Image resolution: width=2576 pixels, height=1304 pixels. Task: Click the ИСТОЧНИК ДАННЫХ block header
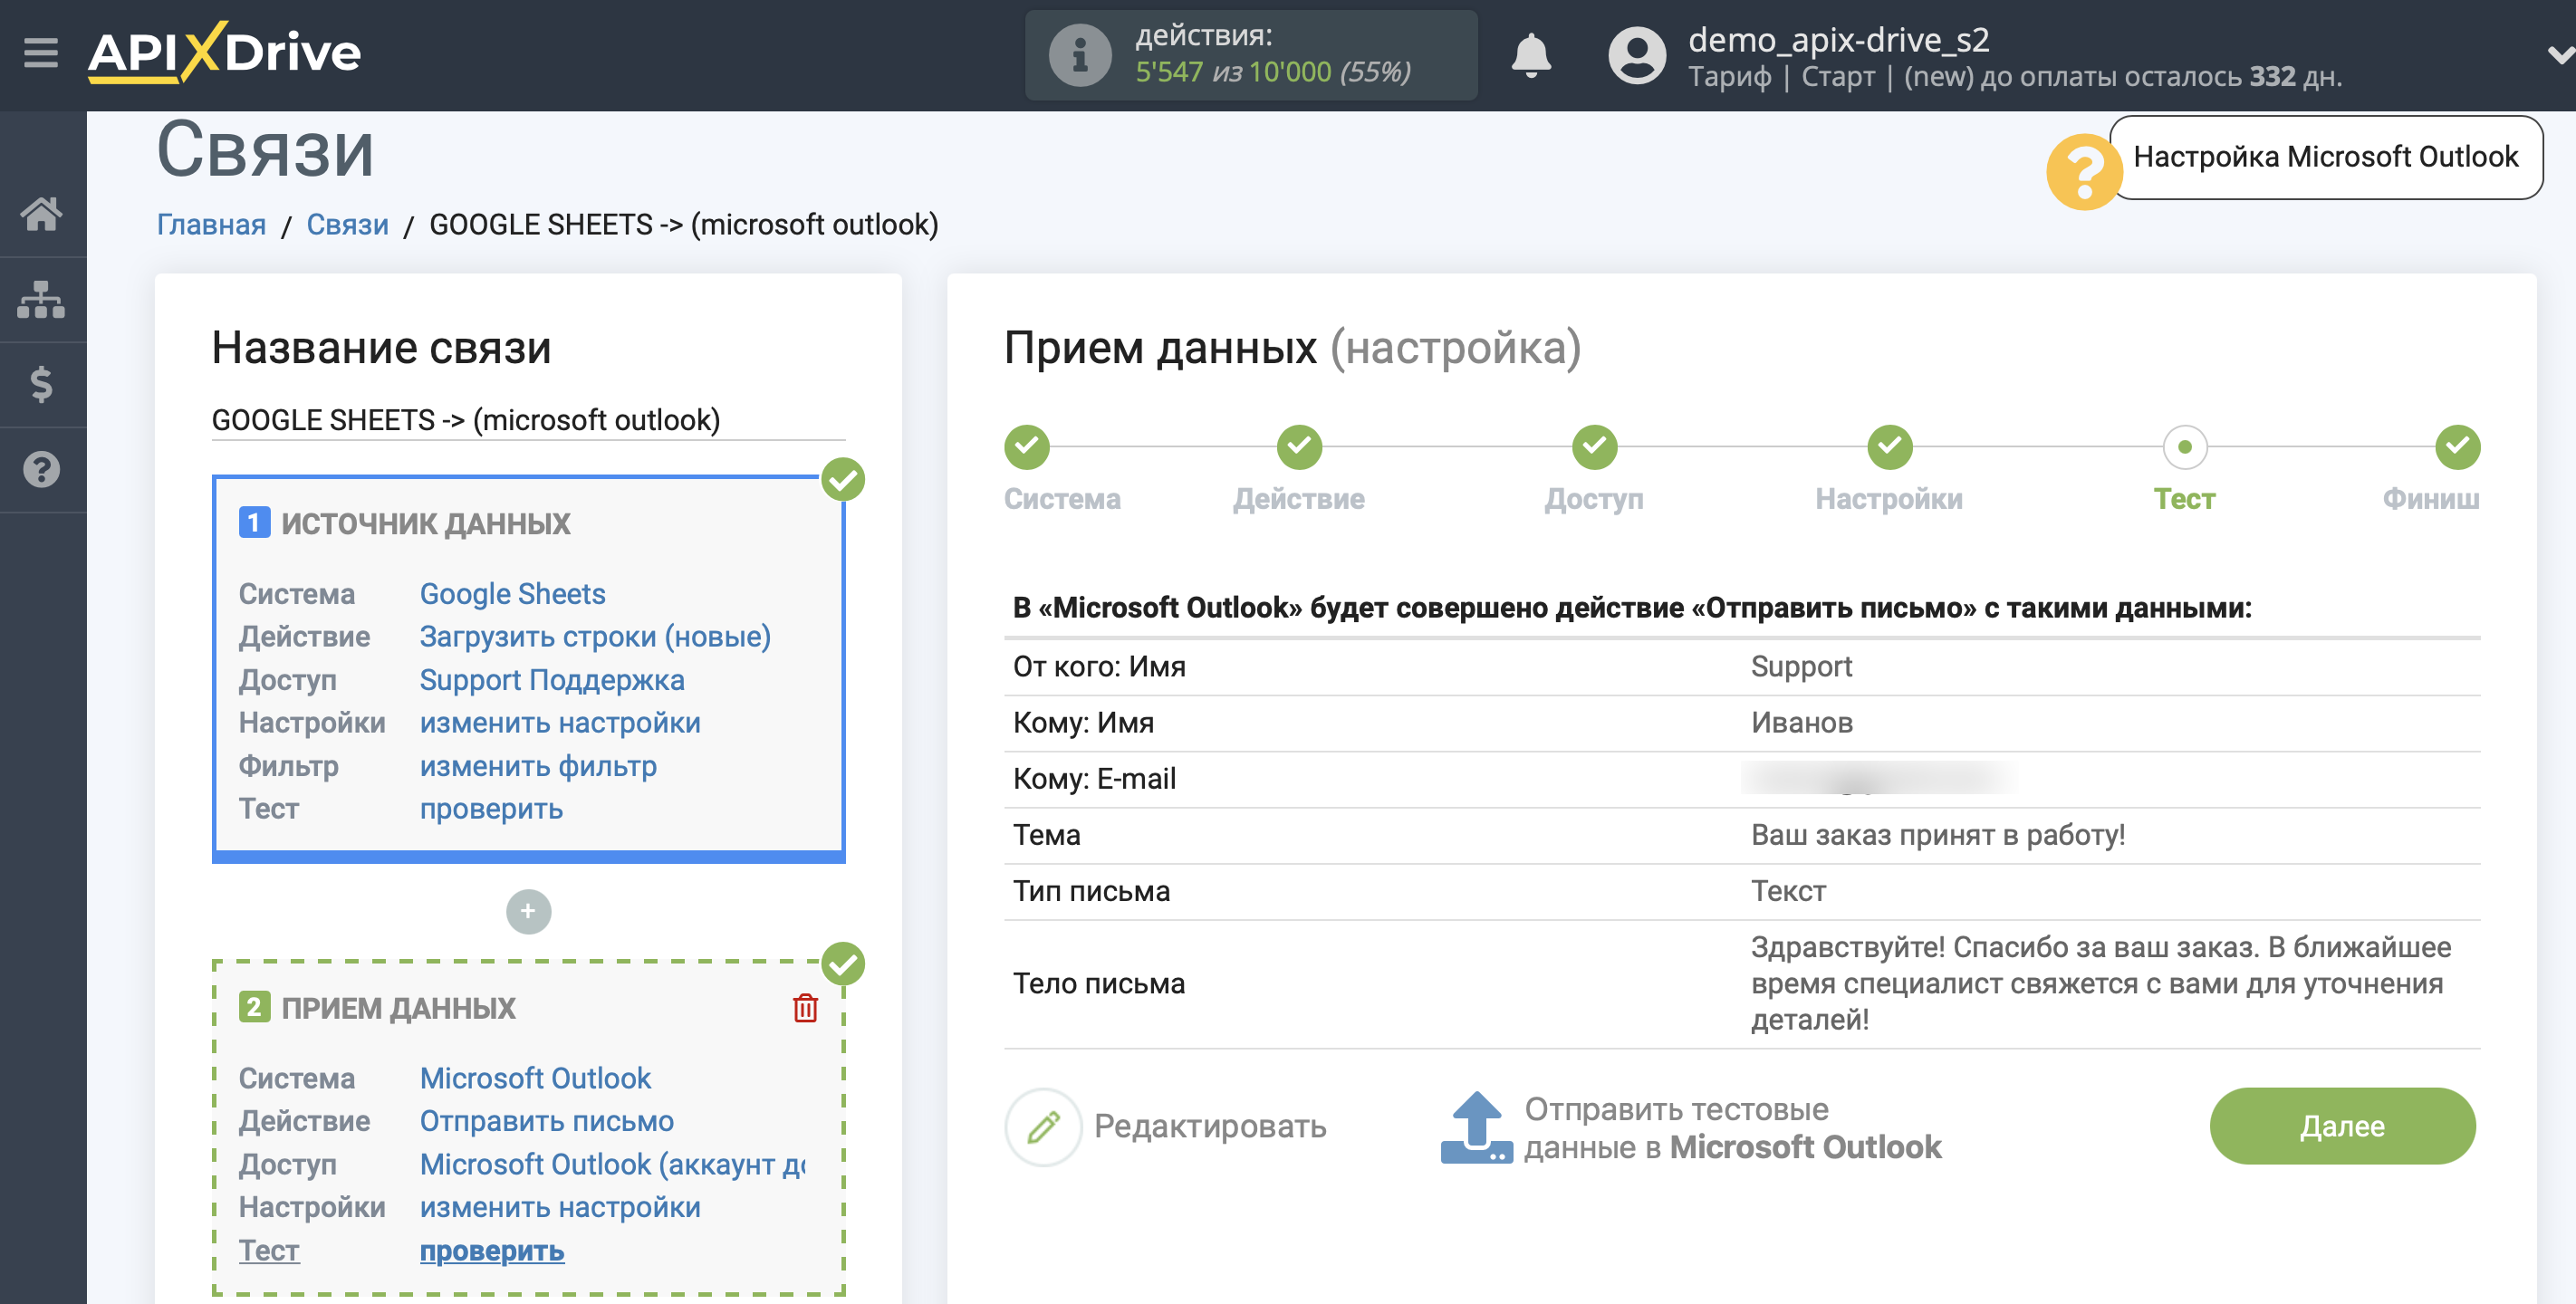tap(425, 523)
